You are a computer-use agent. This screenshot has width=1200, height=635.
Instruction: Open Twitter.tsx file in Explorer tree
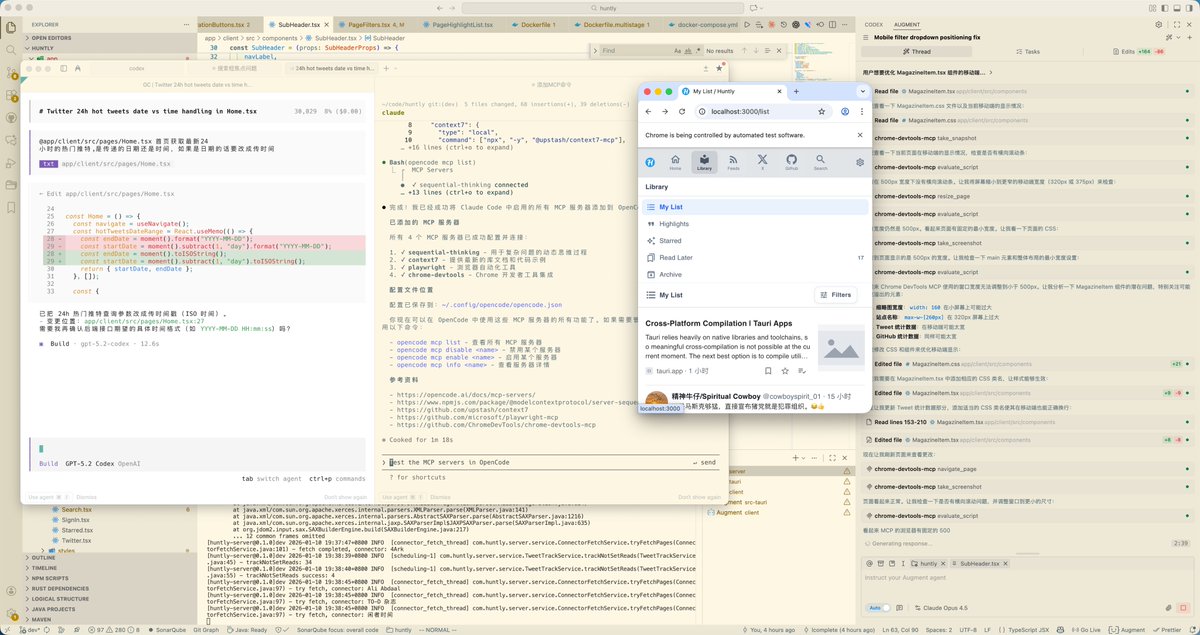[x=76, y=540]
